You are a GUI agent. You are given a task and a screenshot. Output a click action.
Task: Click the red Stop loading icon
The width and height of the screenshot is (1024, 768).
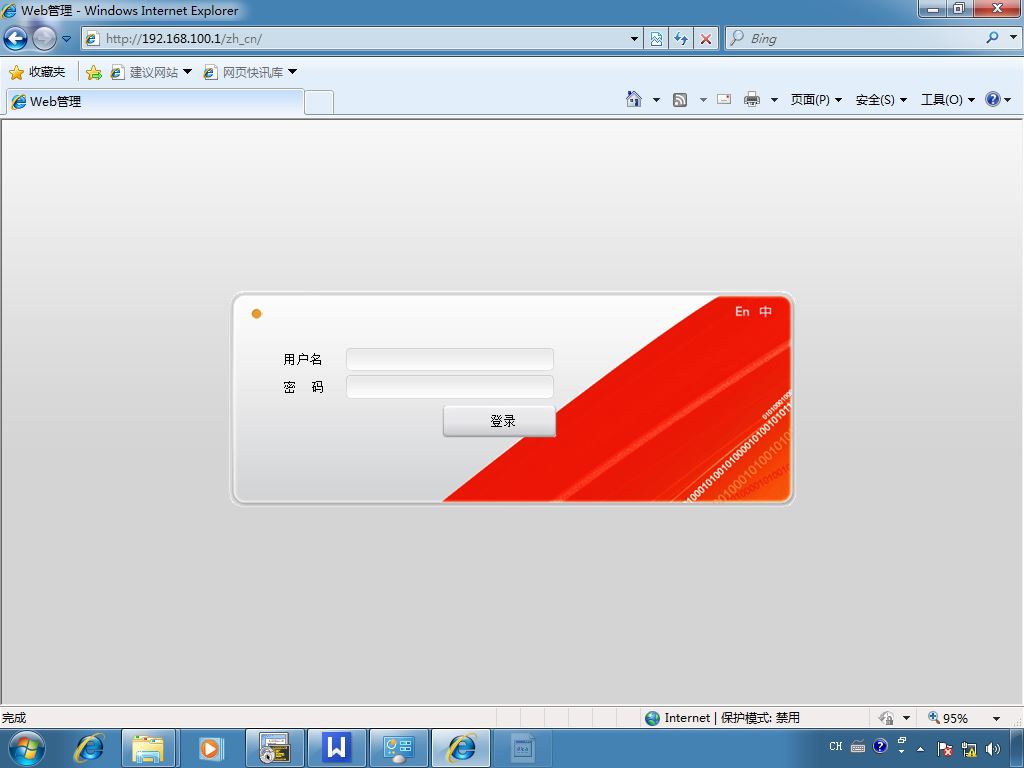coord(706,39)
